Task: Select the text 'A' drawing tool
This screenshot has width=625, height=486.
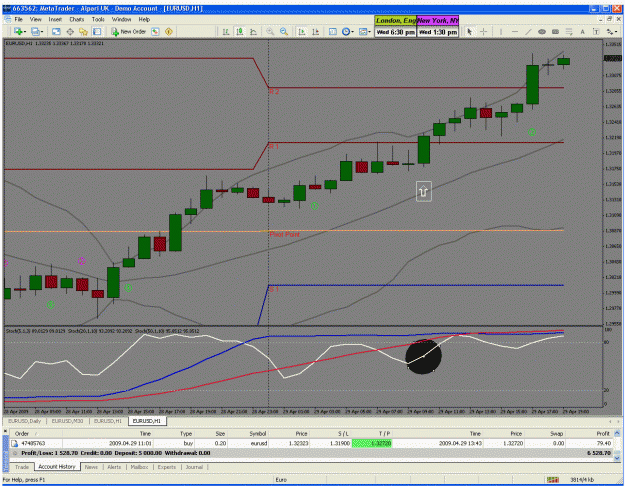Action: 582,31
